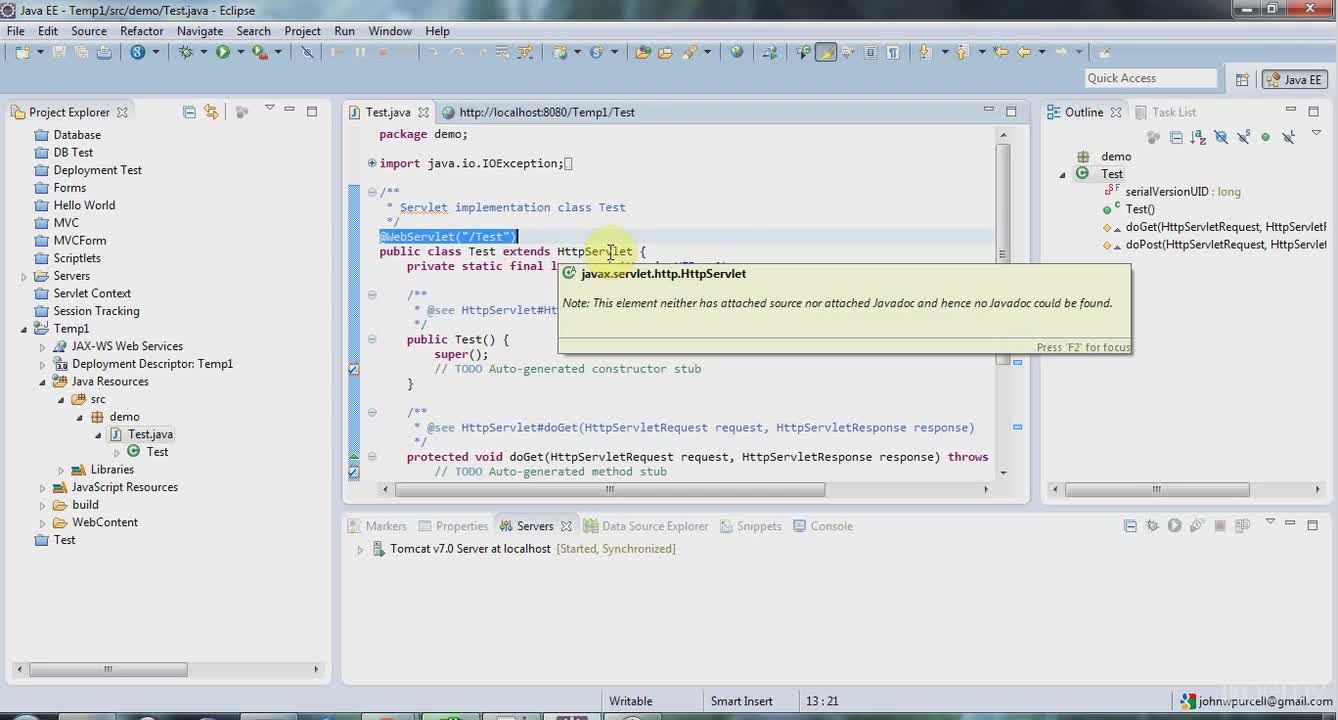
Task: Open the Navigate menu
Action: (x=200, y=31)
